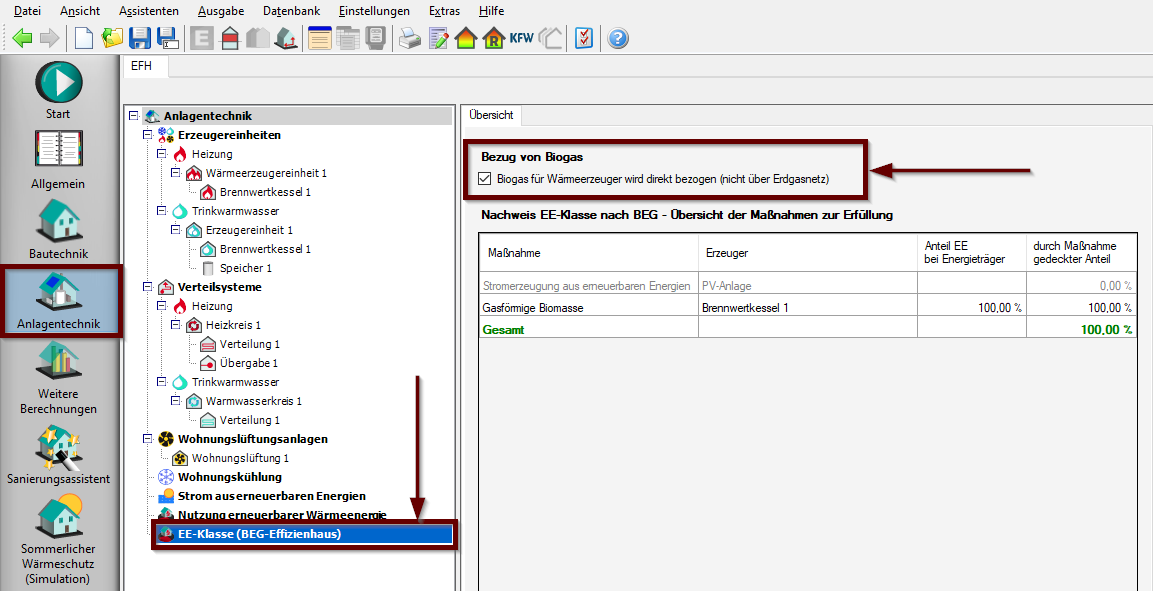Open the Assistenten menu
The image size is (1153, 591).
point(148,11)
